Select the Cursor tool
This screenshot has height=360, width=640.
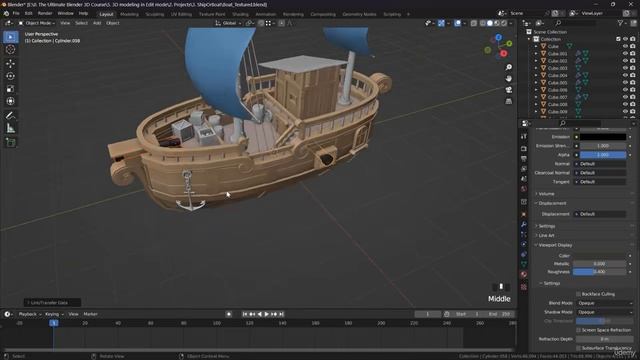pyautogui.click(x=11, y=49)
